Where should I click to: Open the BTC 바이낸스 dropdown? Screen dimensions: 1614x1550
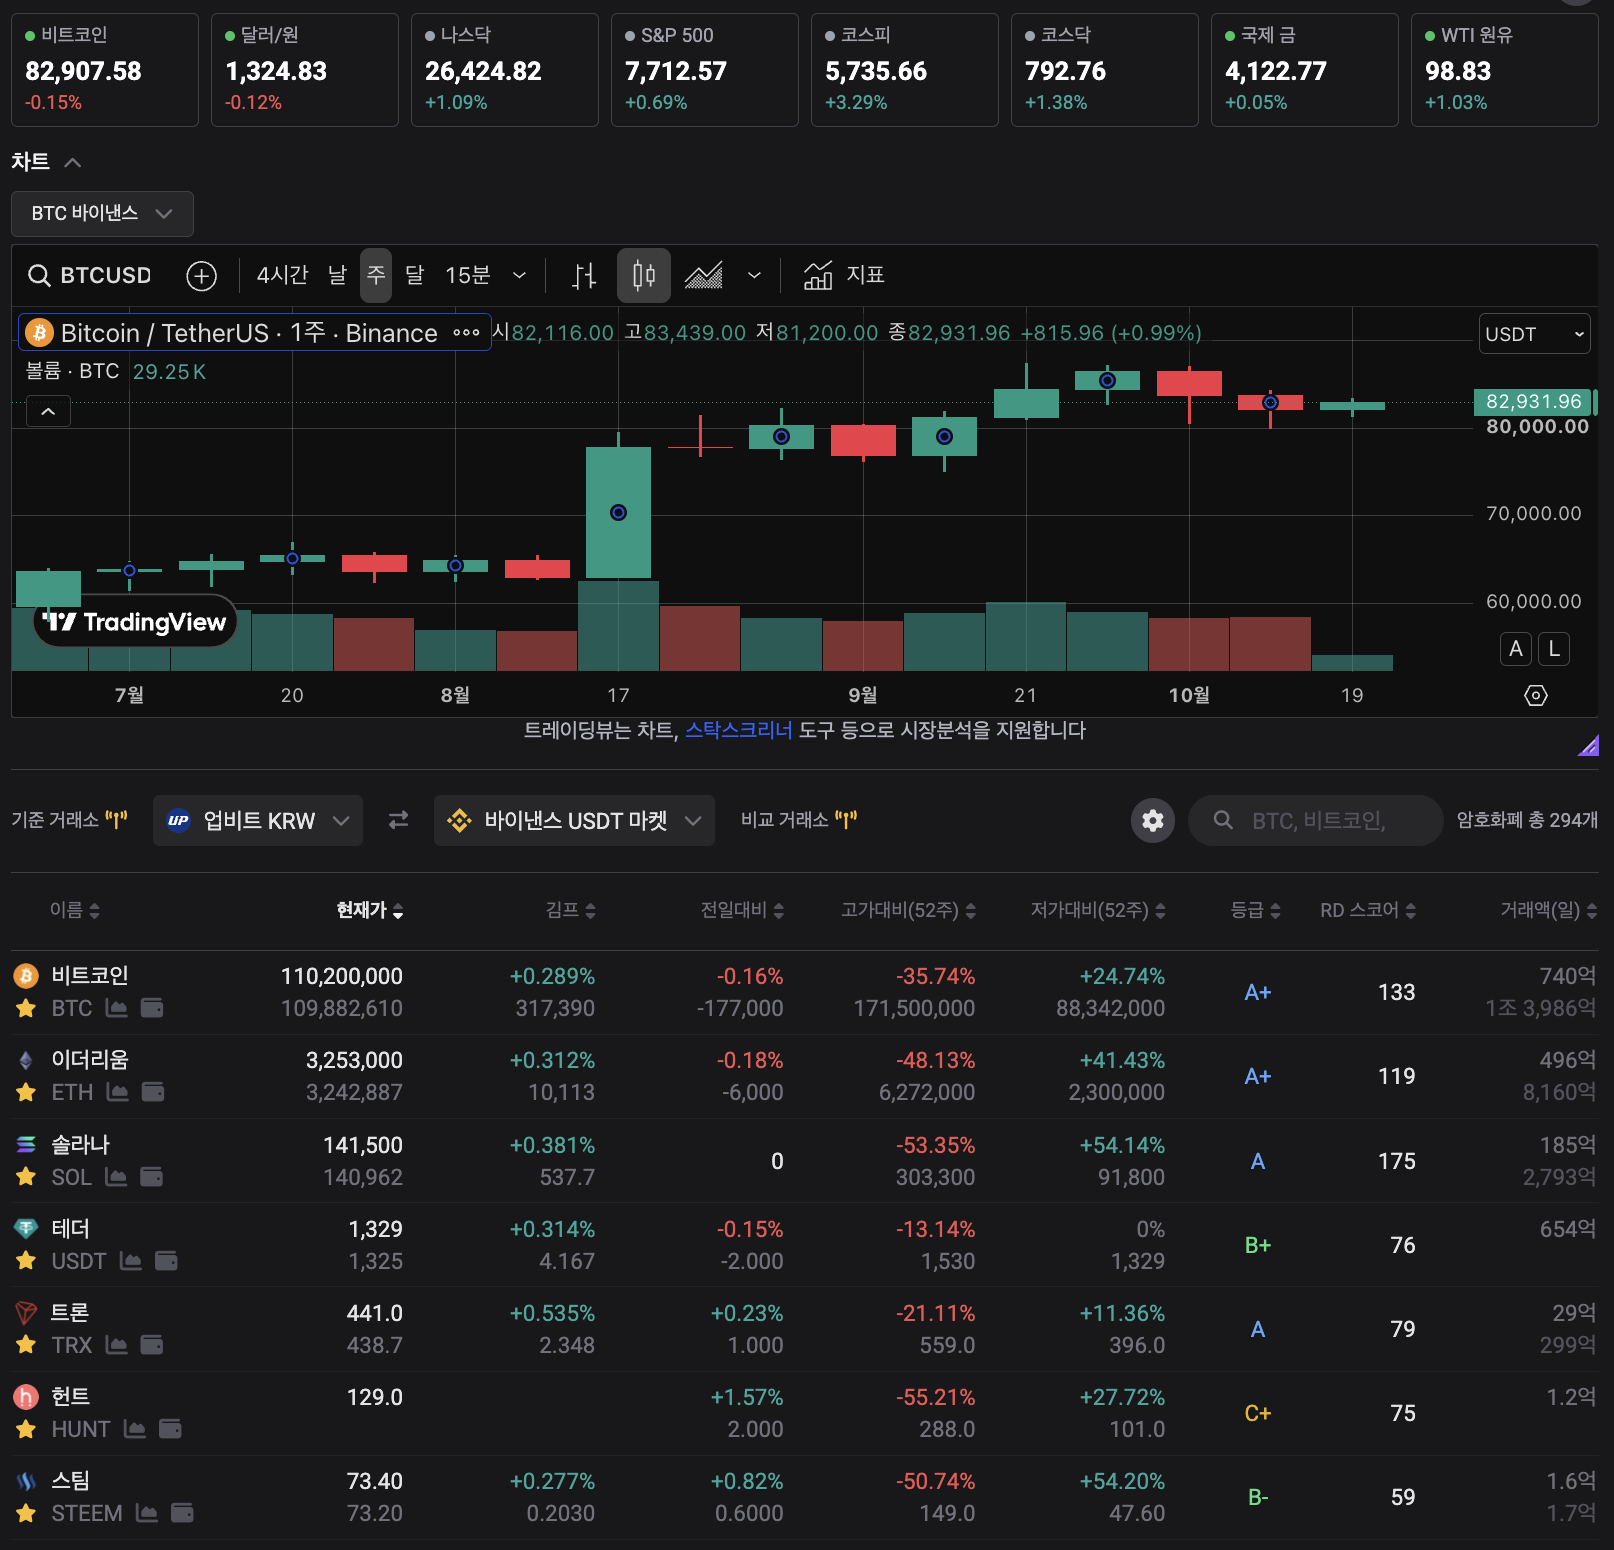[x=102, y=214]
